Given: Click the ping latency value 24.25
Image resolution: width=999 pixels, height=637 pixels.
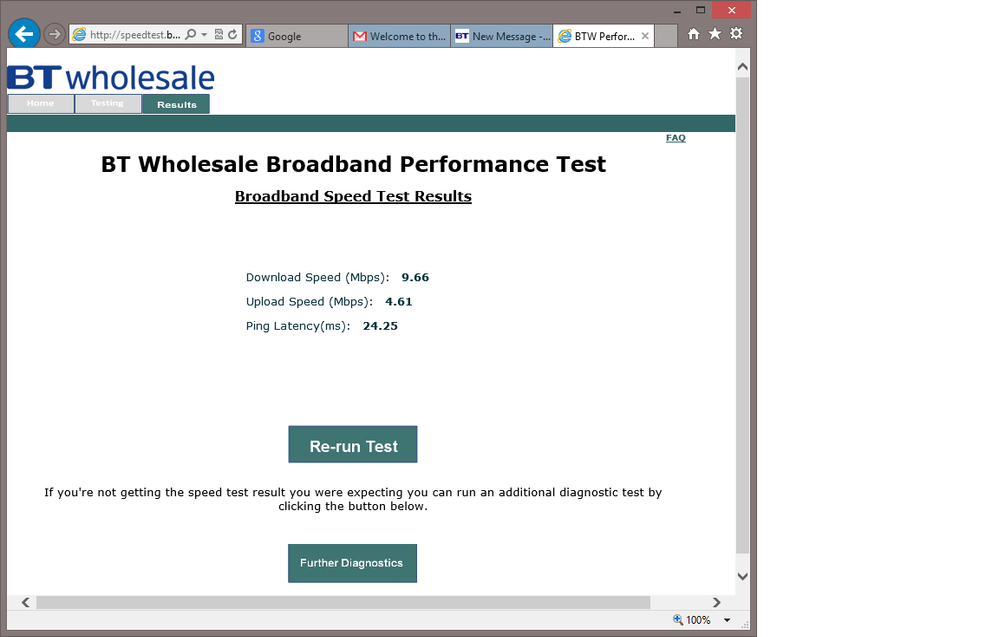Looking at the screenshot, I should pos(380,326).
